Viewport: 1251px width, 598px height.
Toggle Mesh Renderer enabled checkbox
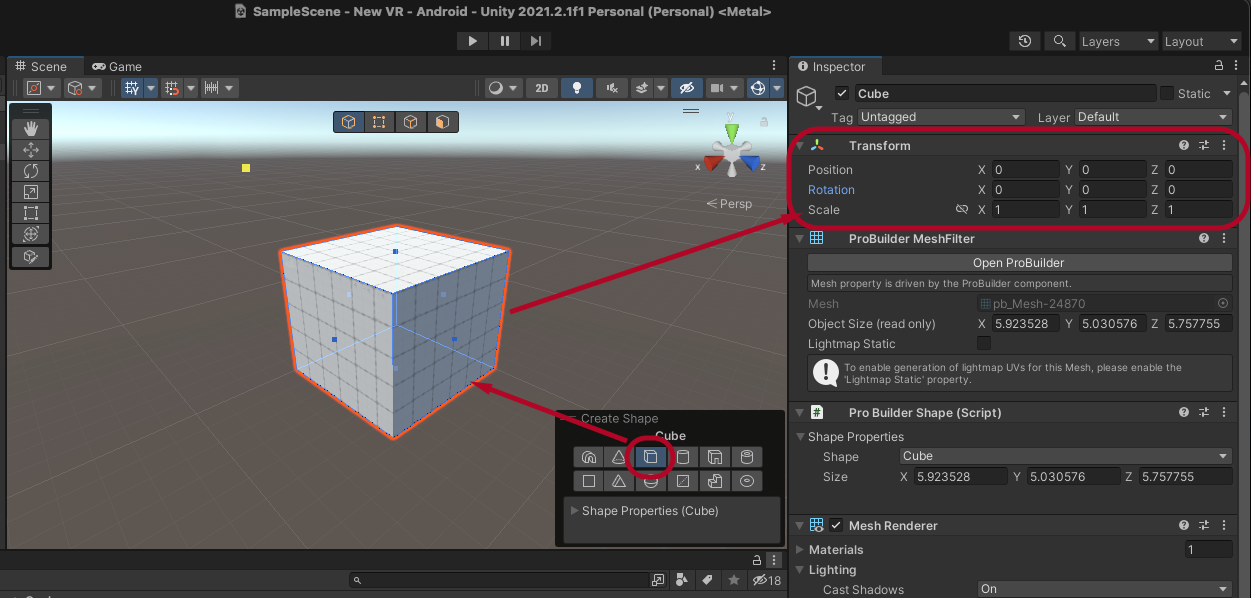(836, 525)
